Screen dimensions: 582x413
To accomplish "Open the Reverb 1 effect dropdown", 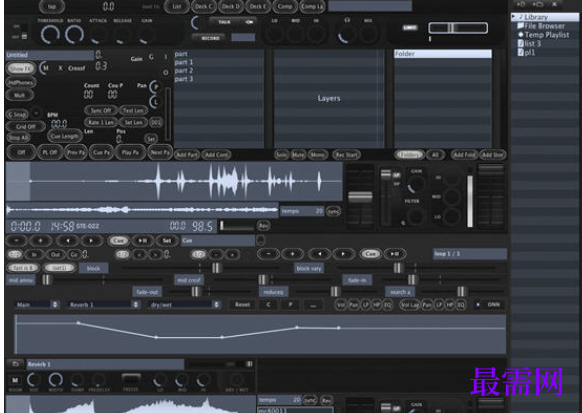I will [x=104, y=305].
